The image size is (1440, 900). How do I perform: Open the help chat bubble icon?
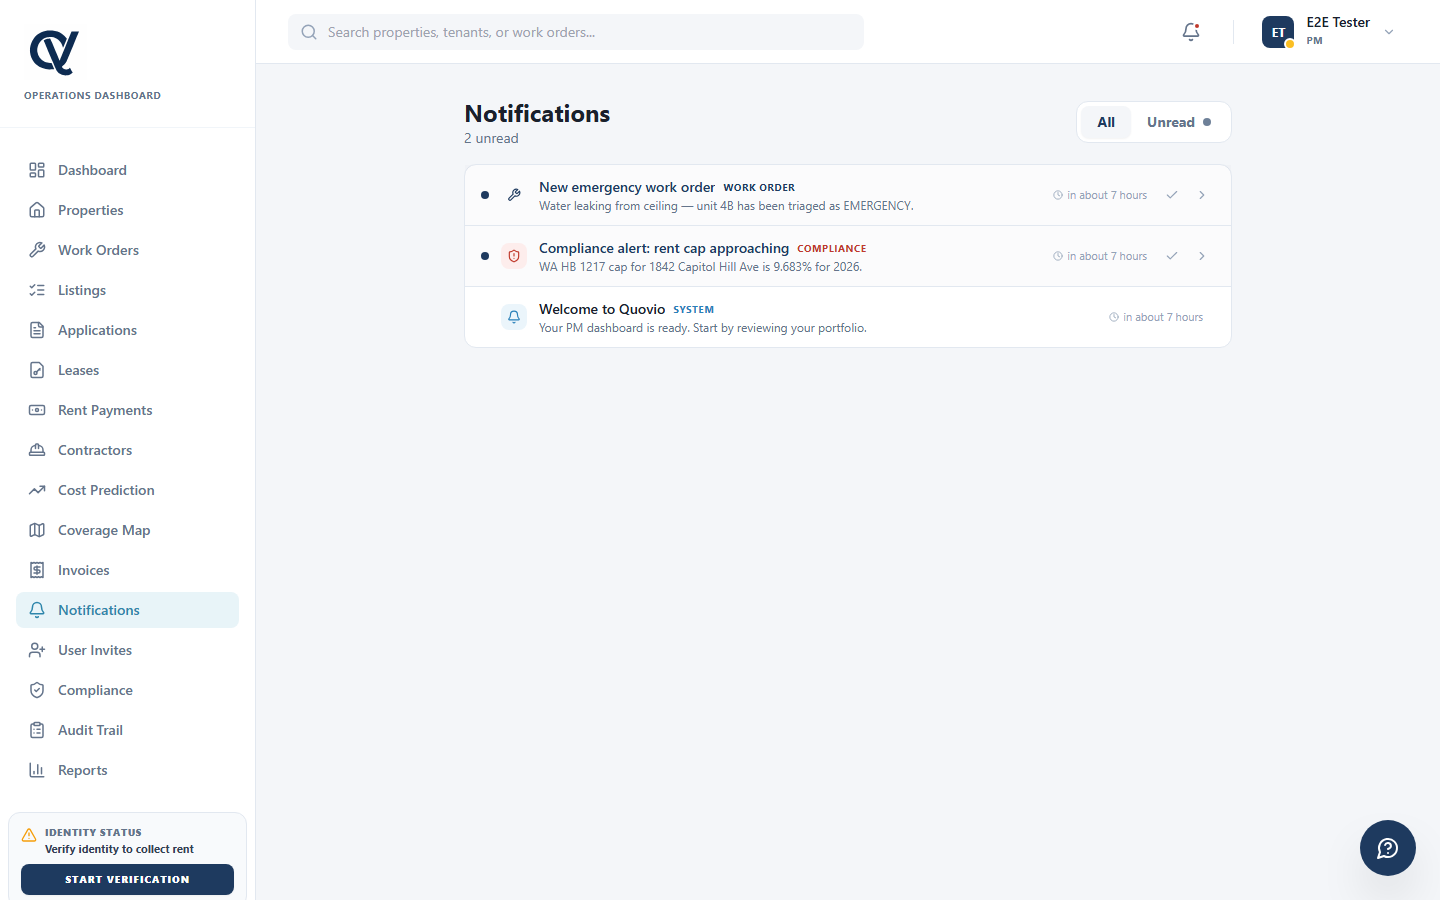click(1388, 848)
